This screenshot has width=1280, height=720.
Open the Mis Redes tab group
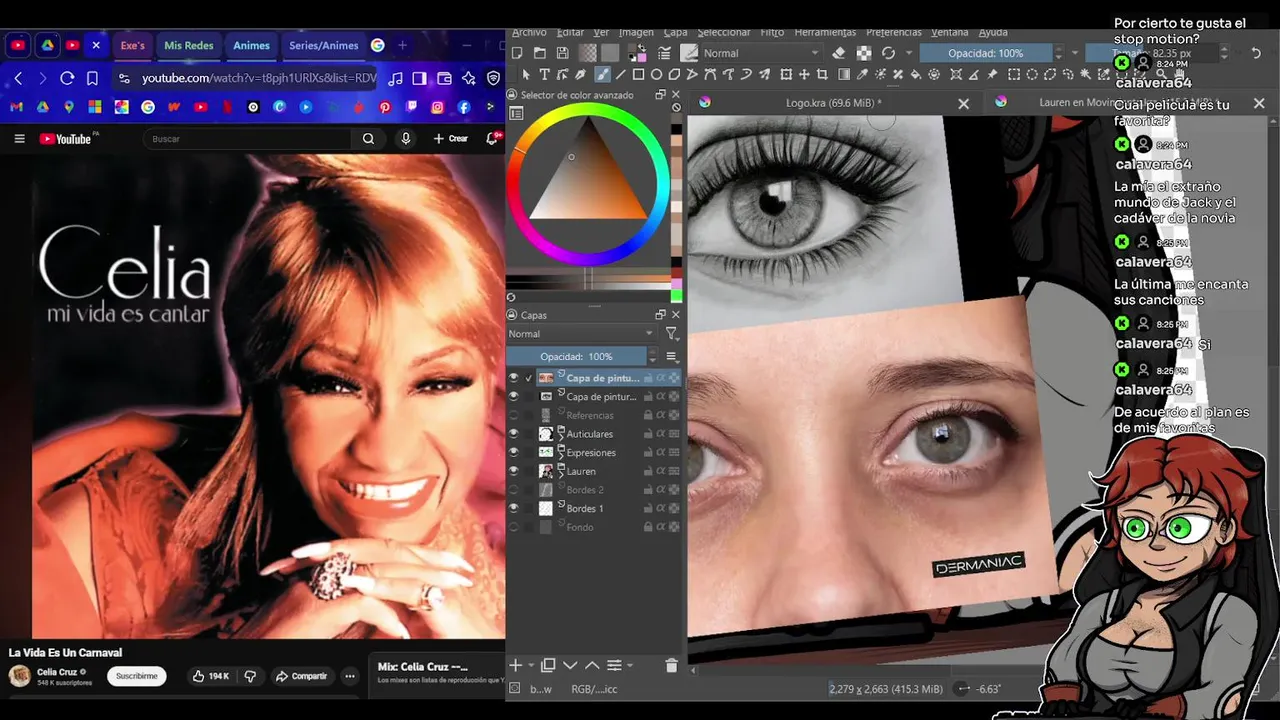(x=189, y=45)
